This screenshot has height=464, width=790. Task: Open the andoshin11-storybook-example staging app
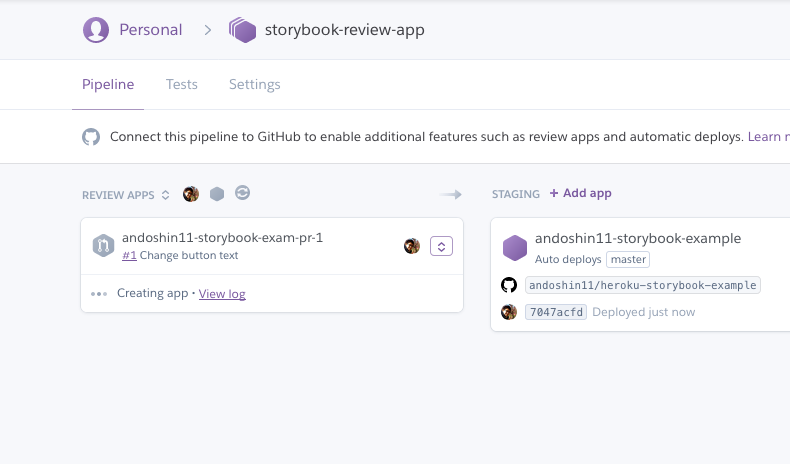coord(638,238)
